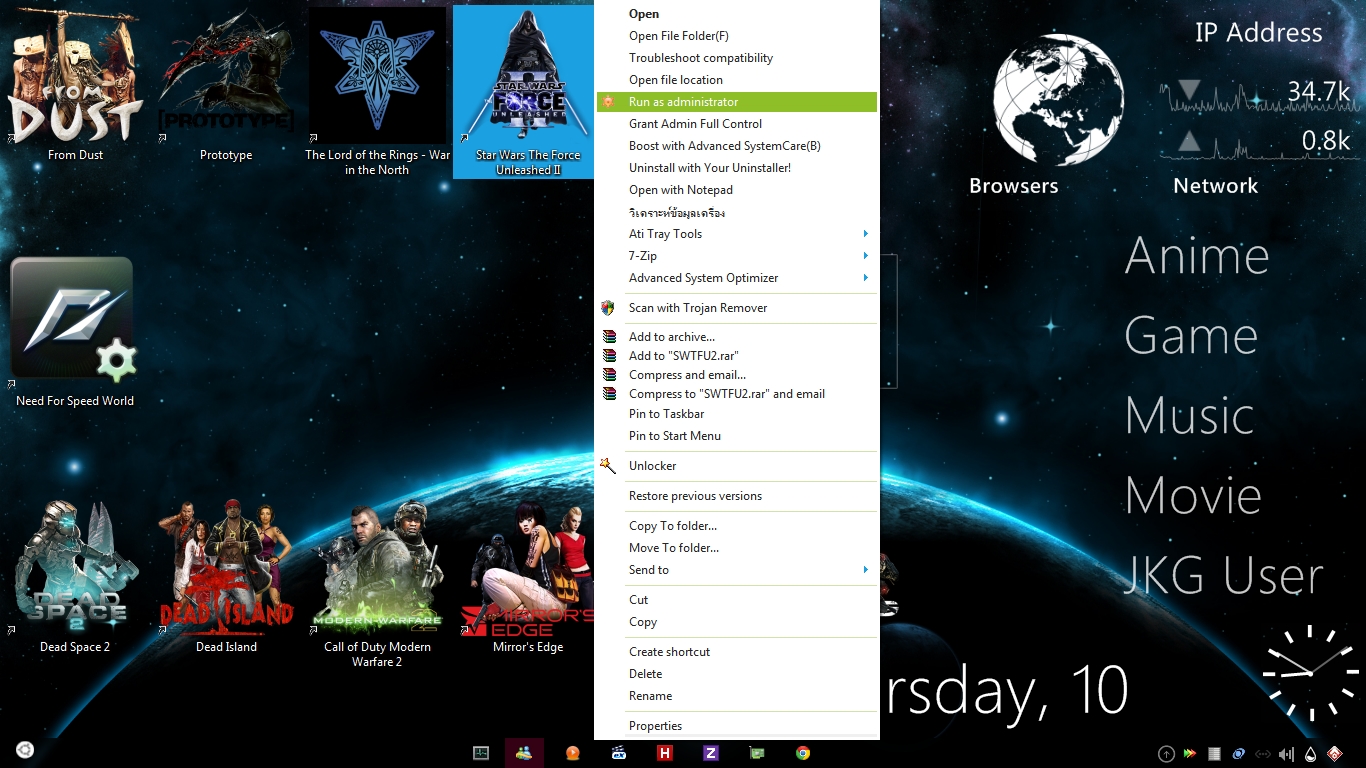1366x768 pixels.
Task: Click the water drop tray icon
Action: pos(1310,754)
